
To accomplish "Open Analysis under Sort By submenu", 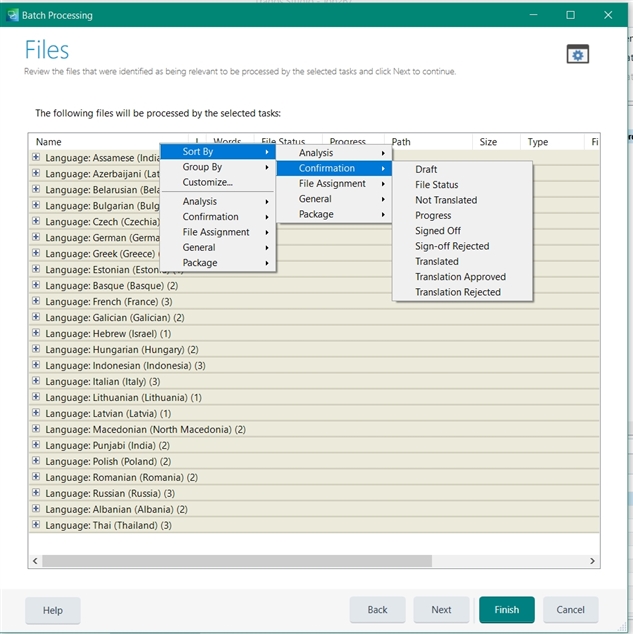I will (334, 153).
